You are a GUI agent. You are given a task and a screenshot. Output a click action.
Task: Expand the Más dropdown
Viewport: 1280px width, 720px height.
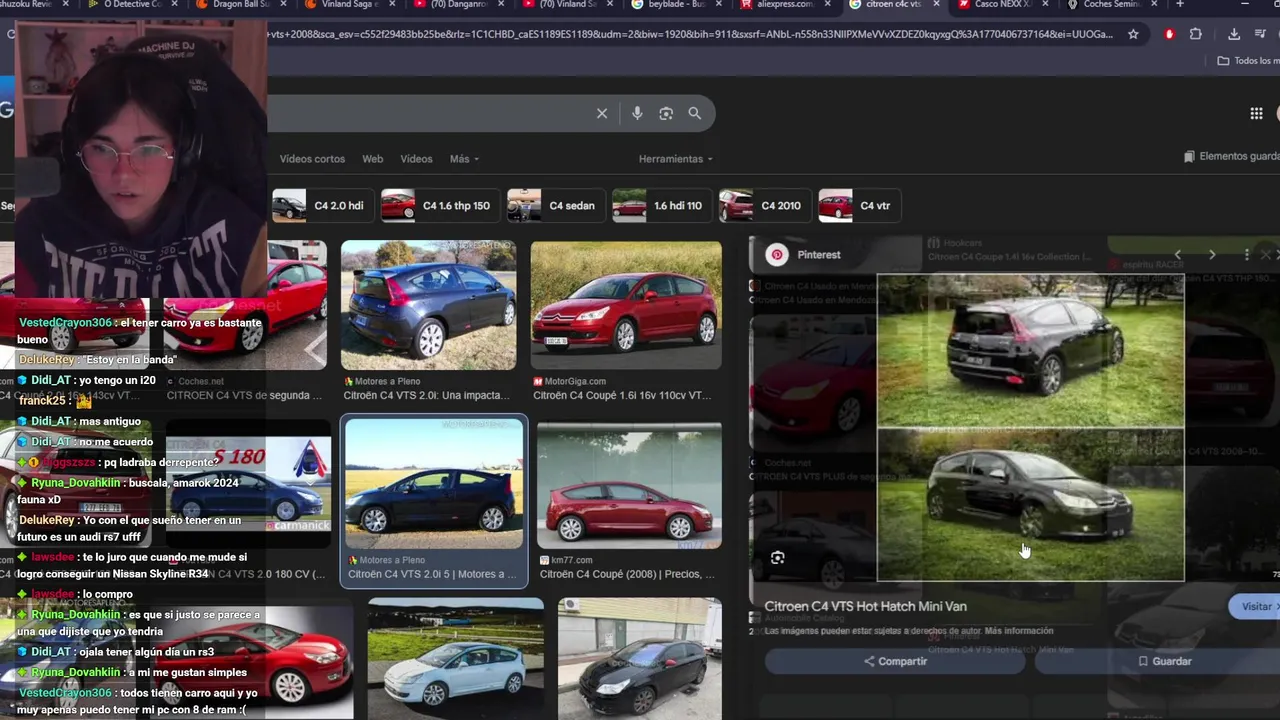[x=464, y=159]
